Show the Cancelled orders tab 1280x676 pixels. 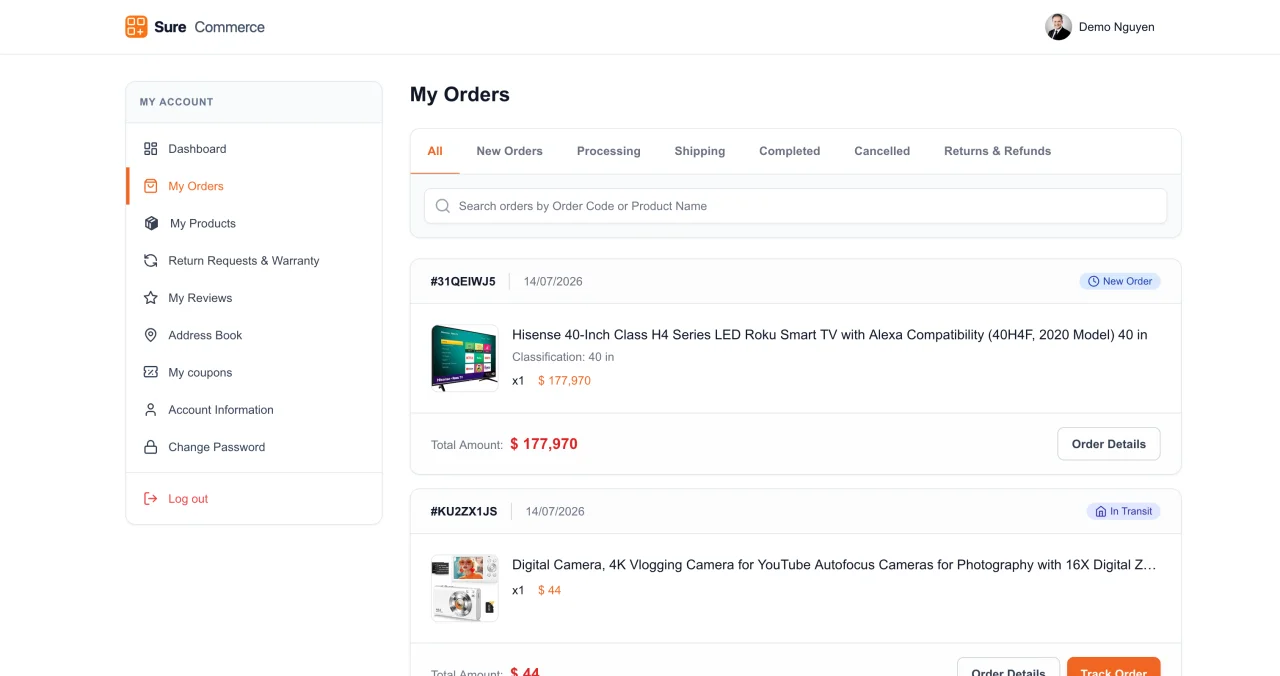[x=882, y=151]
